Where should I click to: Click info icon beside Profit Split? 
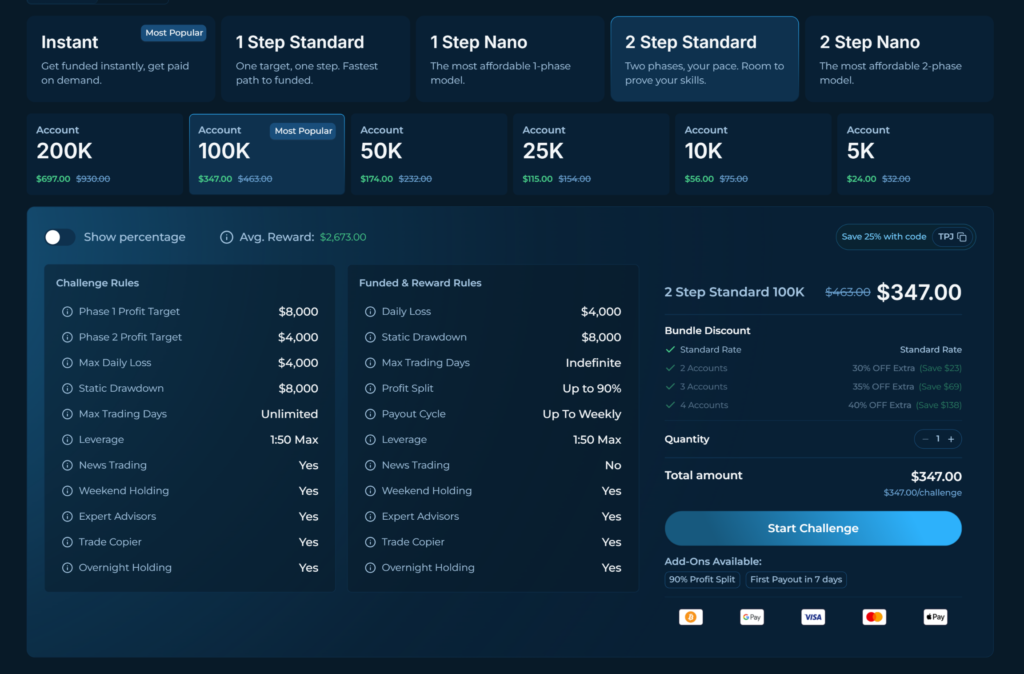370,389
